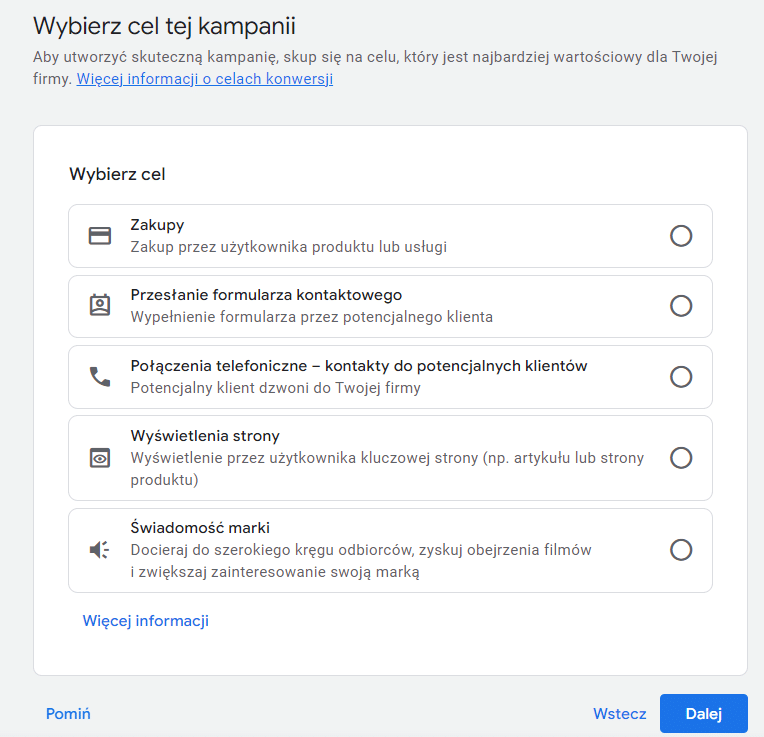Open the Więcej informacji o celach konwersji link
The height and width of the screenshot is (737, 764).
[x=204, y=79]
